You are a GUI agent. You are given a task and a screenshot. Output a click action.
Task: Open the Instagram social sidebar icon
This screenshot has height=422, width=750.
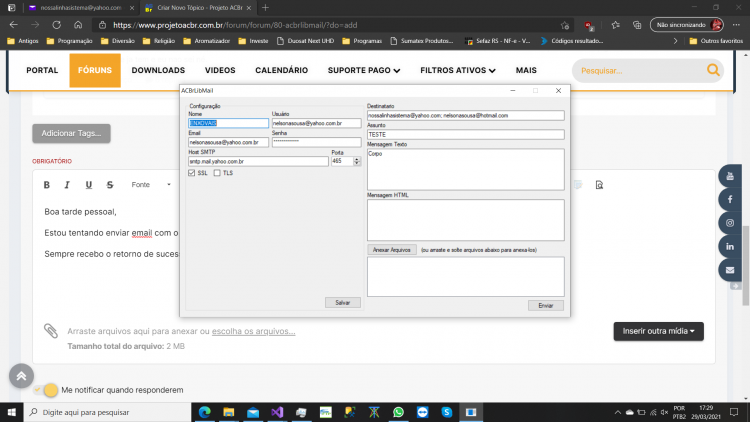(729, 223)
